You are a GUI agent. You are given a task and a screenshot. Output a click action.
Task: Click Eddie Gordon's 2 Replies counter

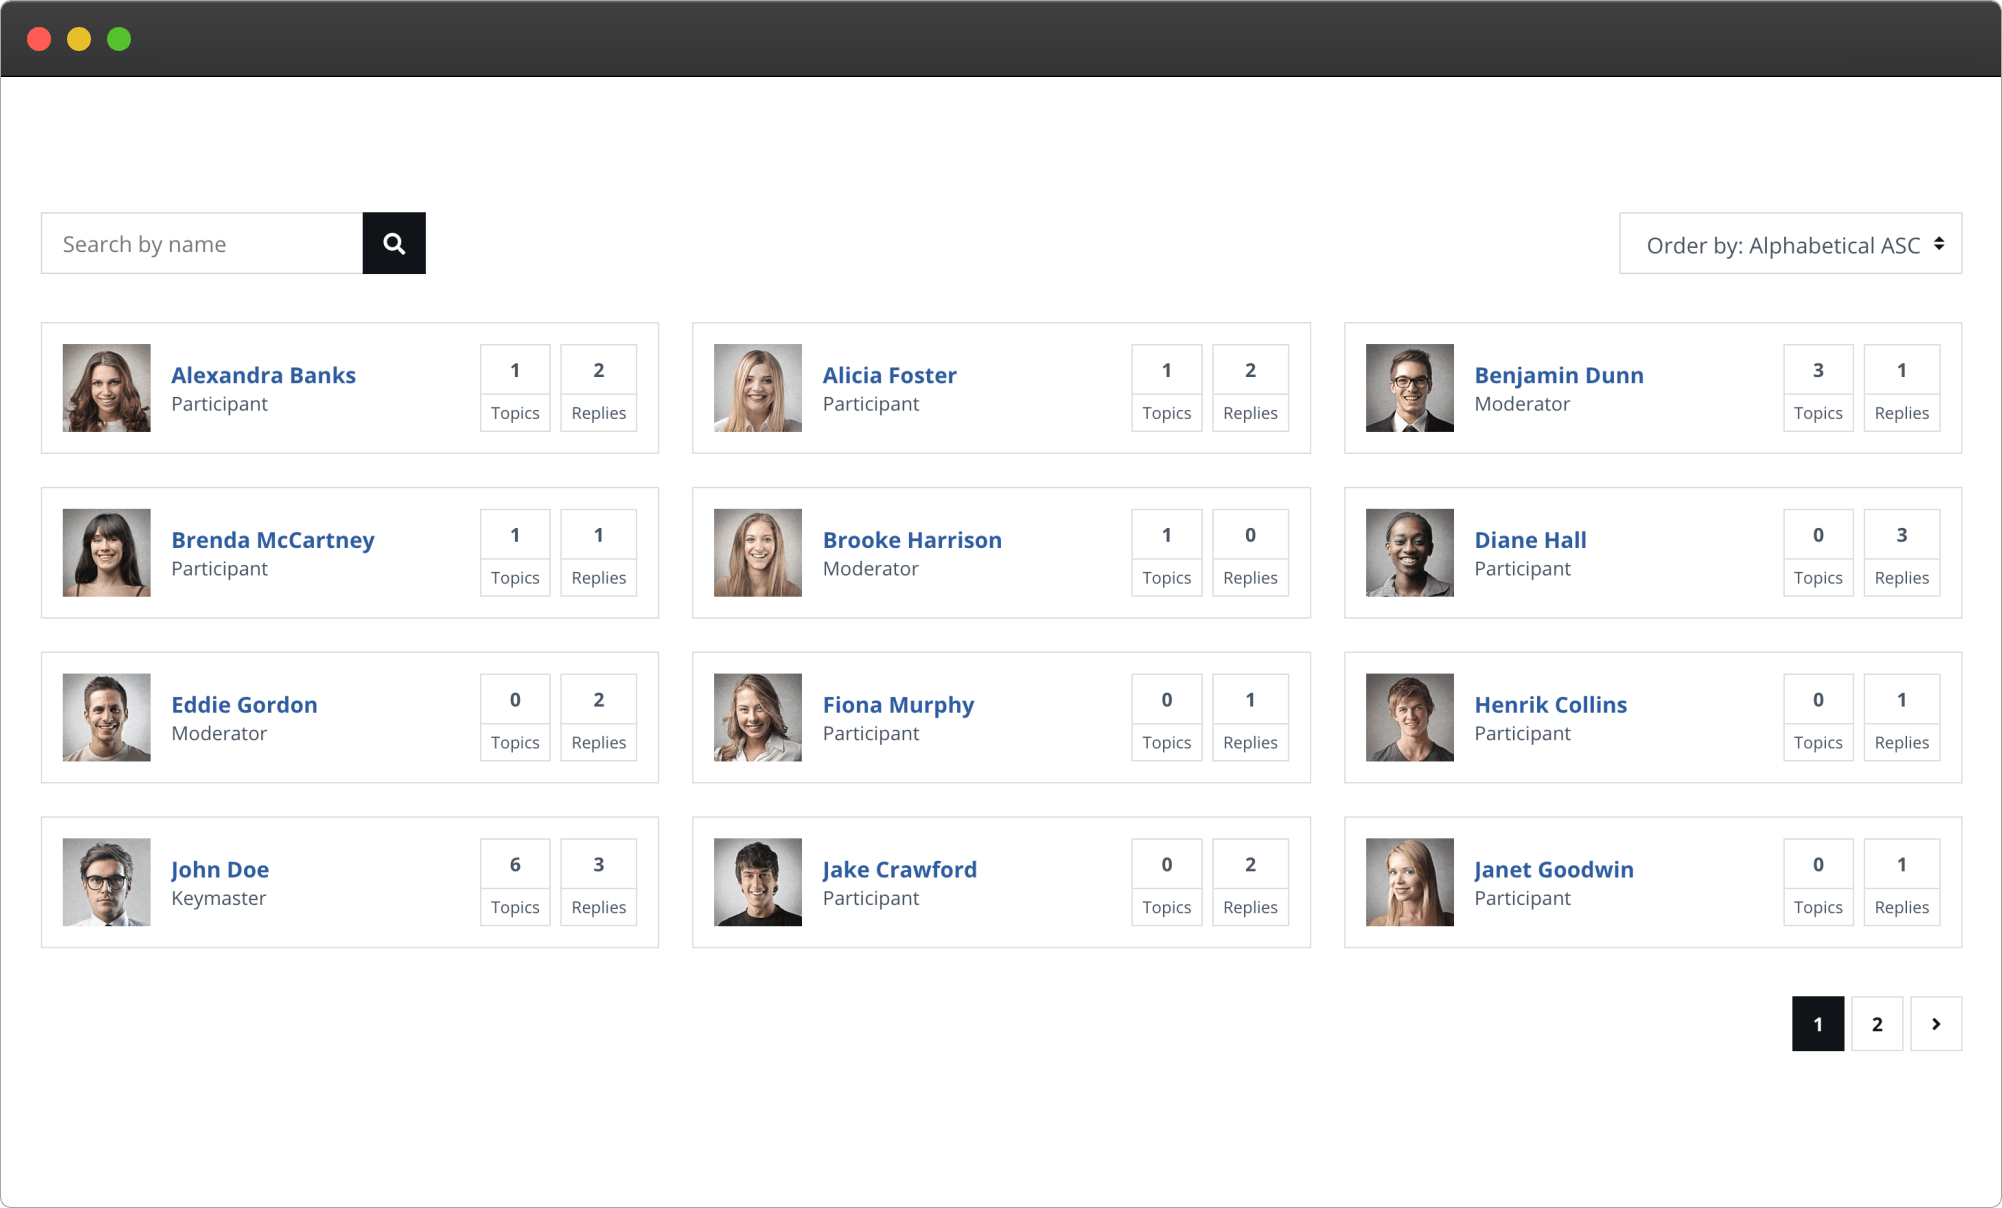click(599, 718)
